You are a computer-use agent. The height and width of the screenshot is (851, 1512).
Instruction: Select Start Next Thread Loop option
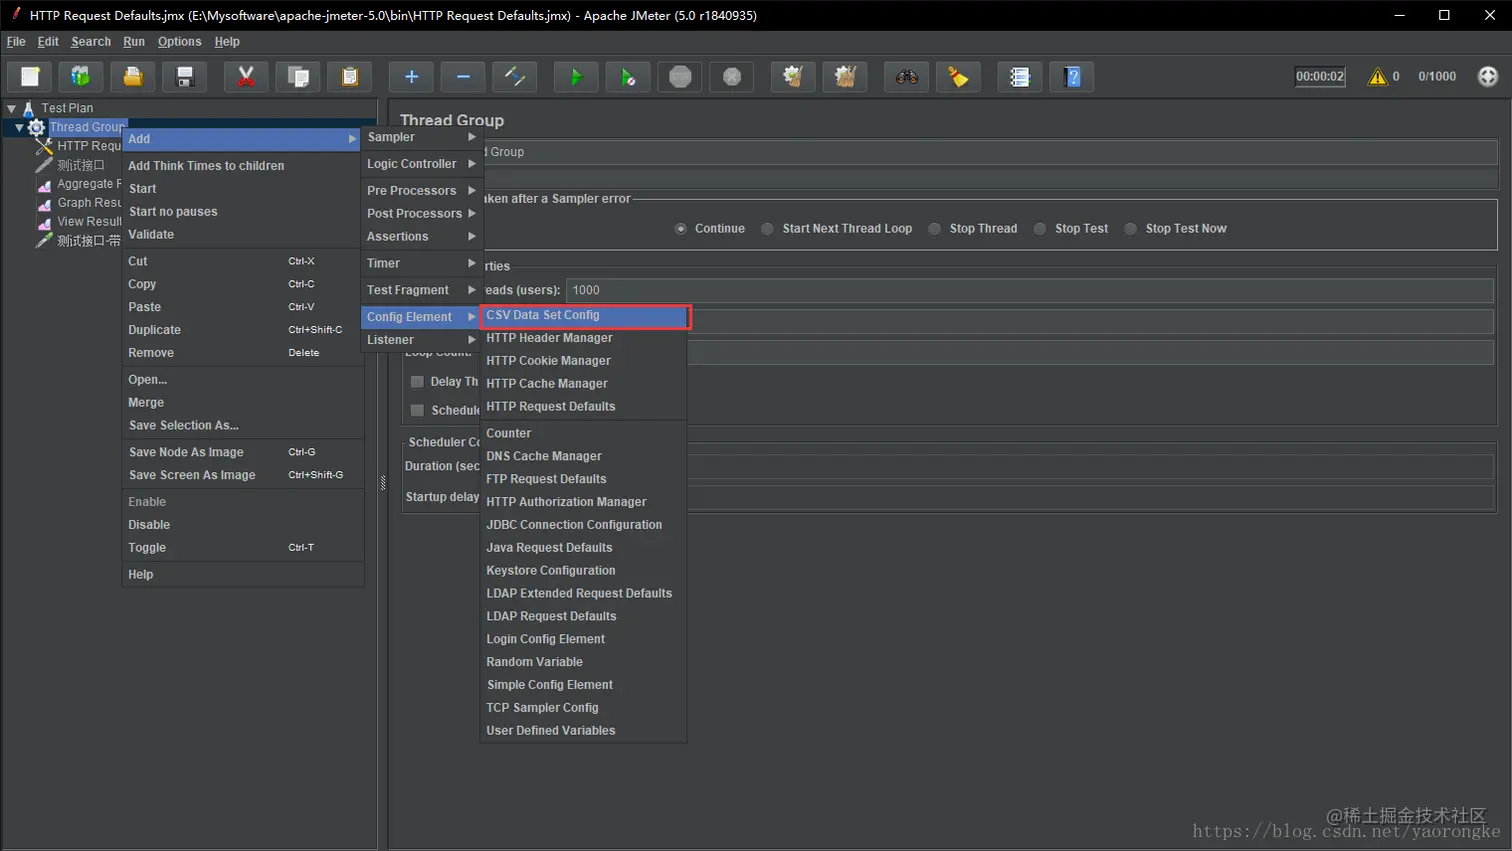(768, 229)
